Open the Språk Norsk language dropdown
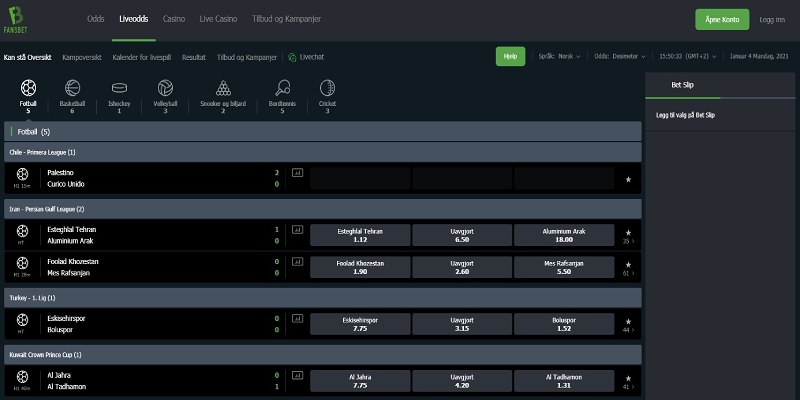This screenshot has height=400, width=800. 559,57
